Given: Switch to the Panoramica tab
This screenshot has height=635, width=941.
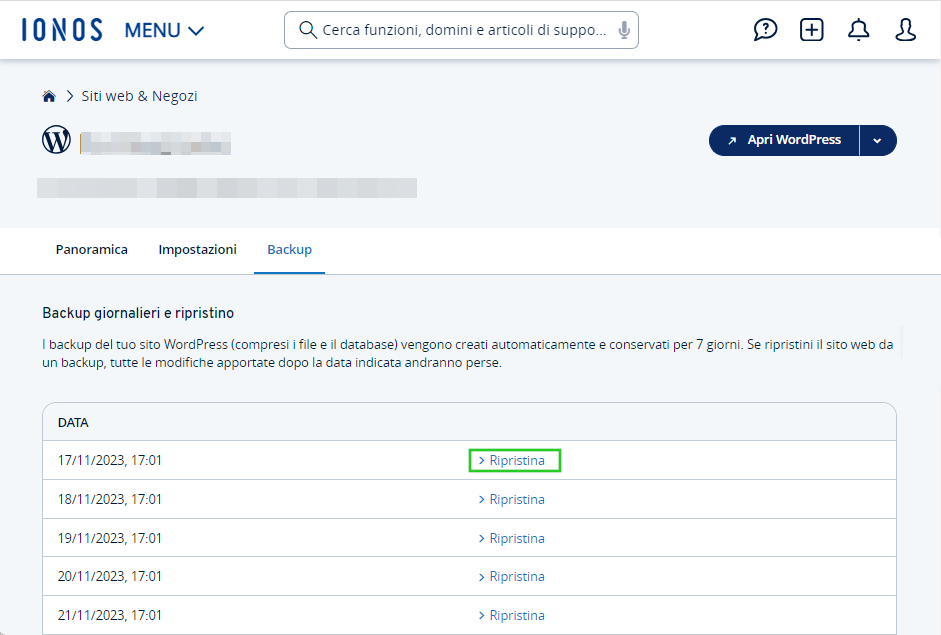Looking at the screenshot, I should (92, 250).
